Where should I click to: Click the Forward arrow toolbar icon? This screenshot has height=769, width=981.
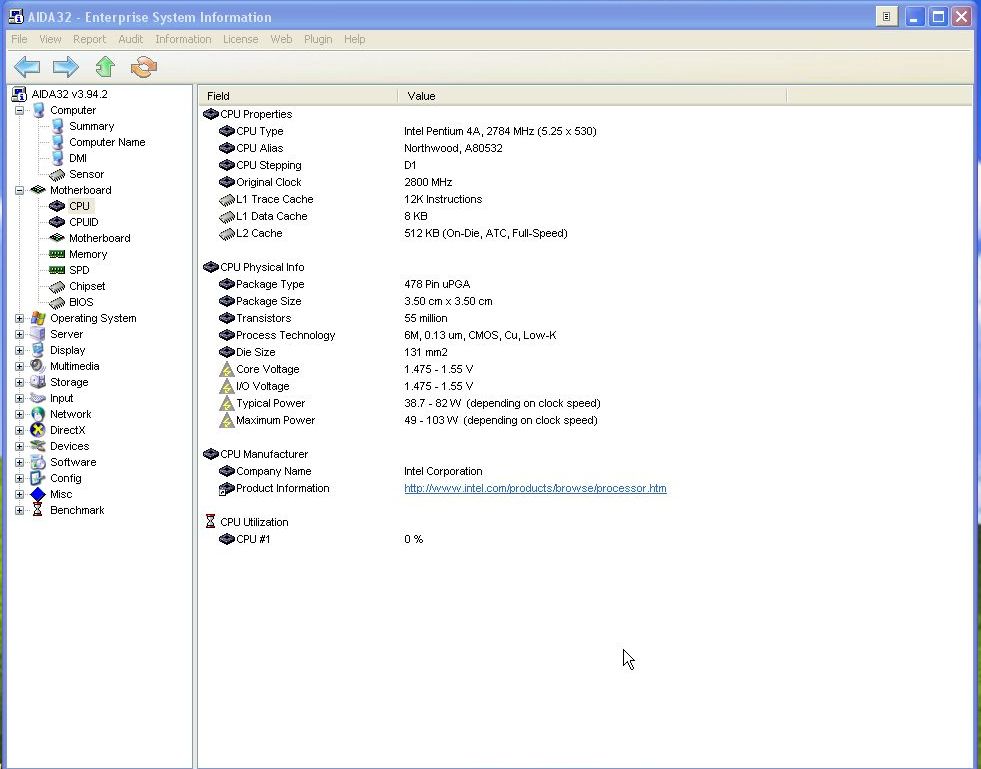point(66,66)
